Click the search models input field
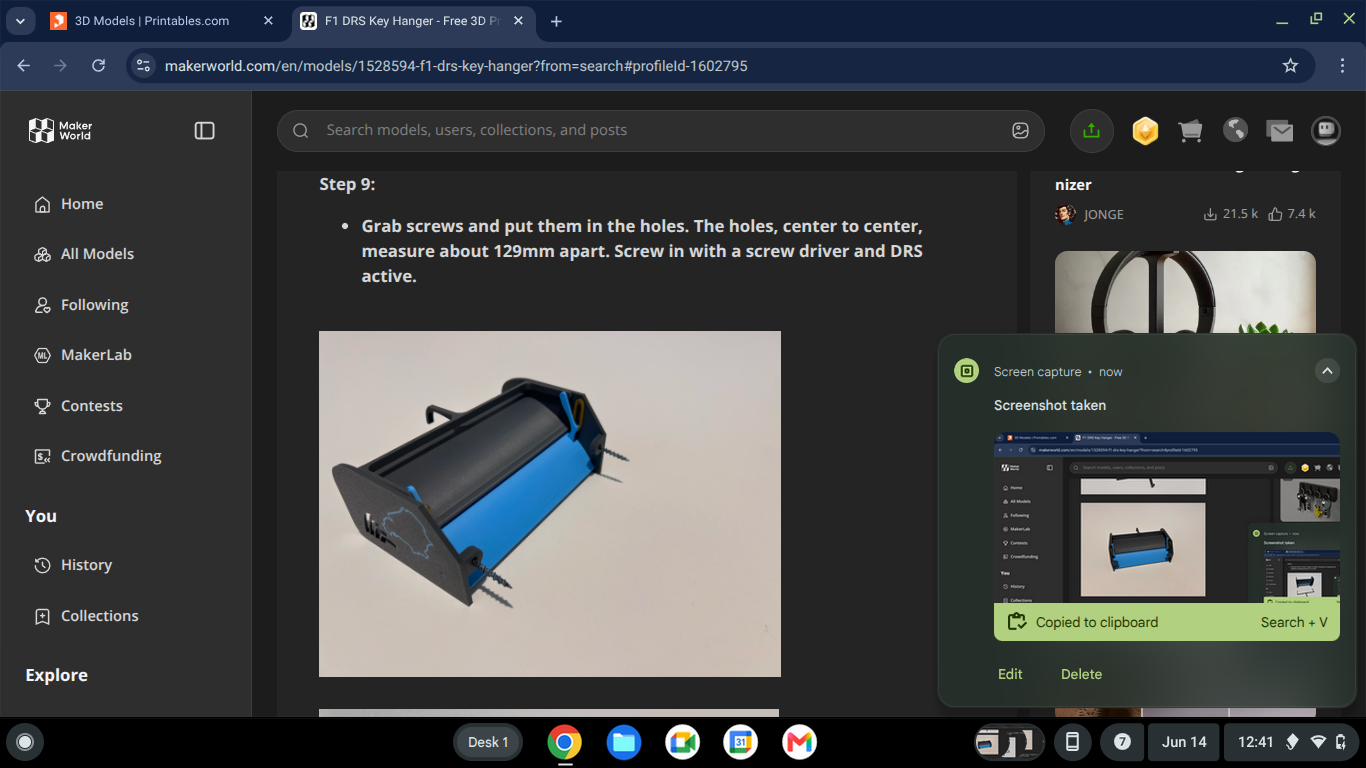Screen dimensions: 1366x768 [x=660, y=130]
